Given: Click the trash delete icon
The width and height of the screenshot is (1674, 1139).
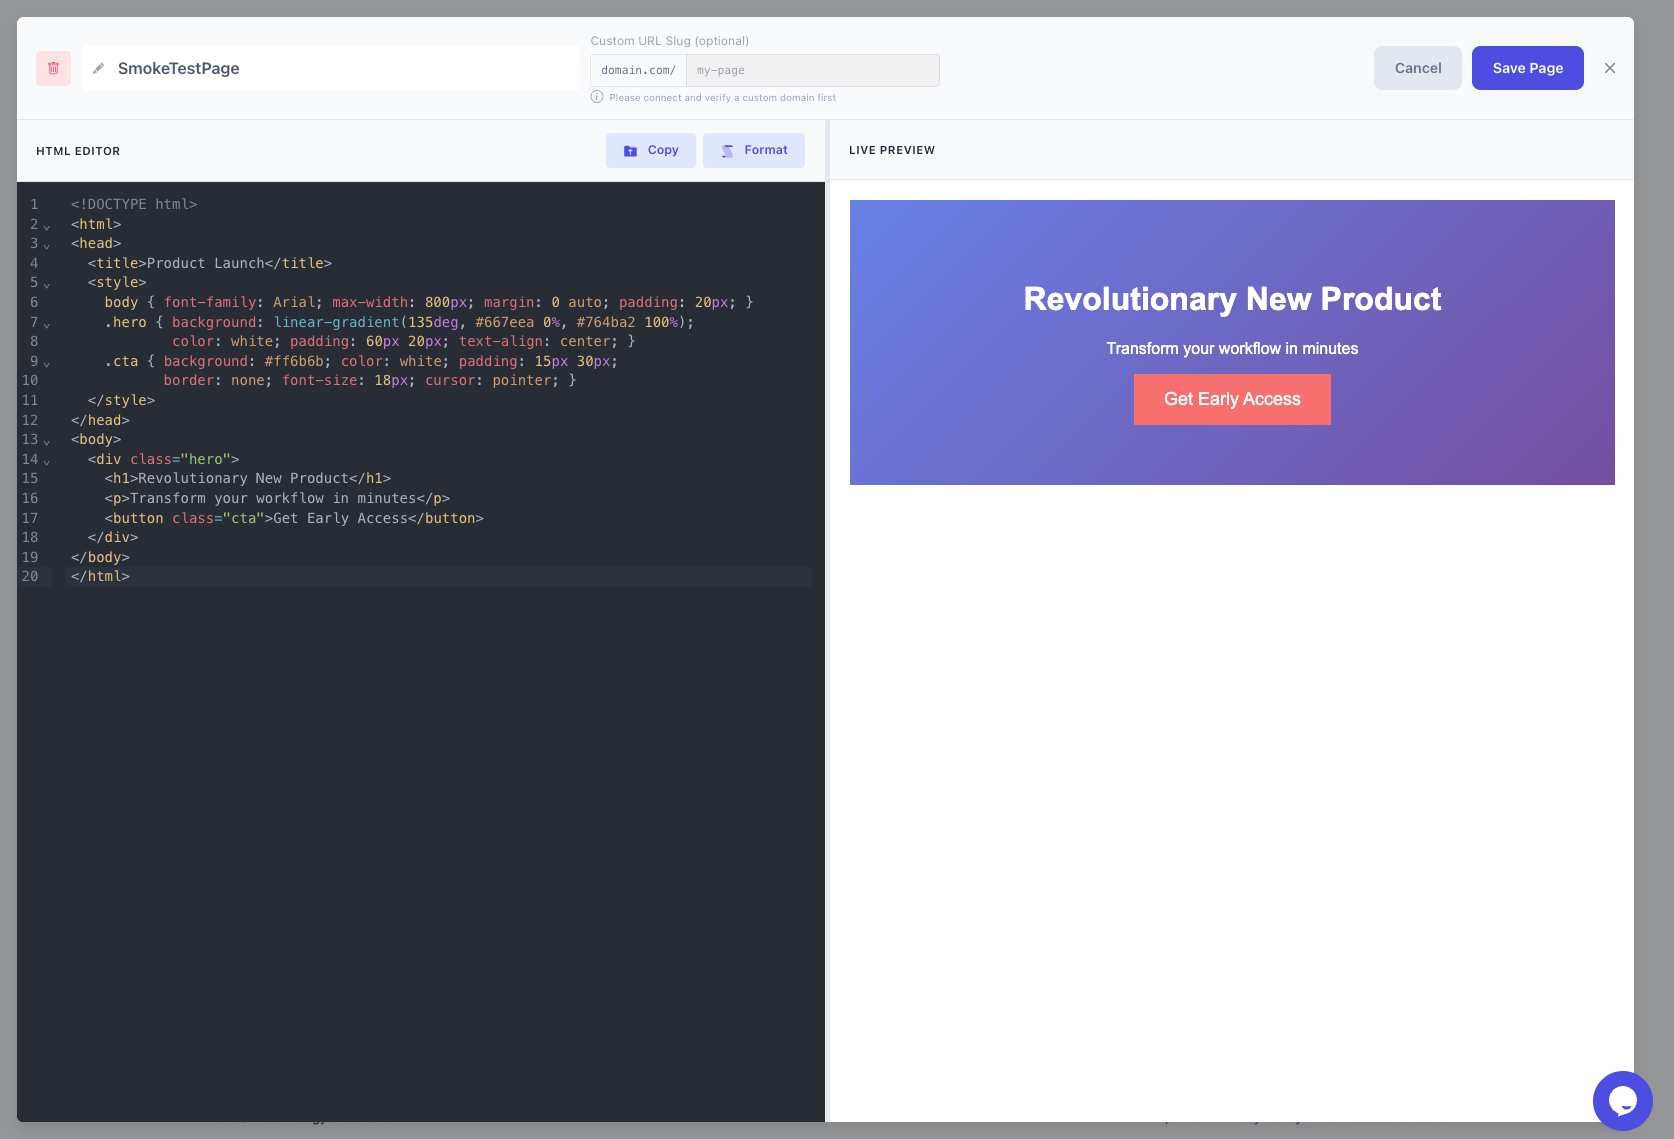Looking at the screenshot, I should (53, 68).
